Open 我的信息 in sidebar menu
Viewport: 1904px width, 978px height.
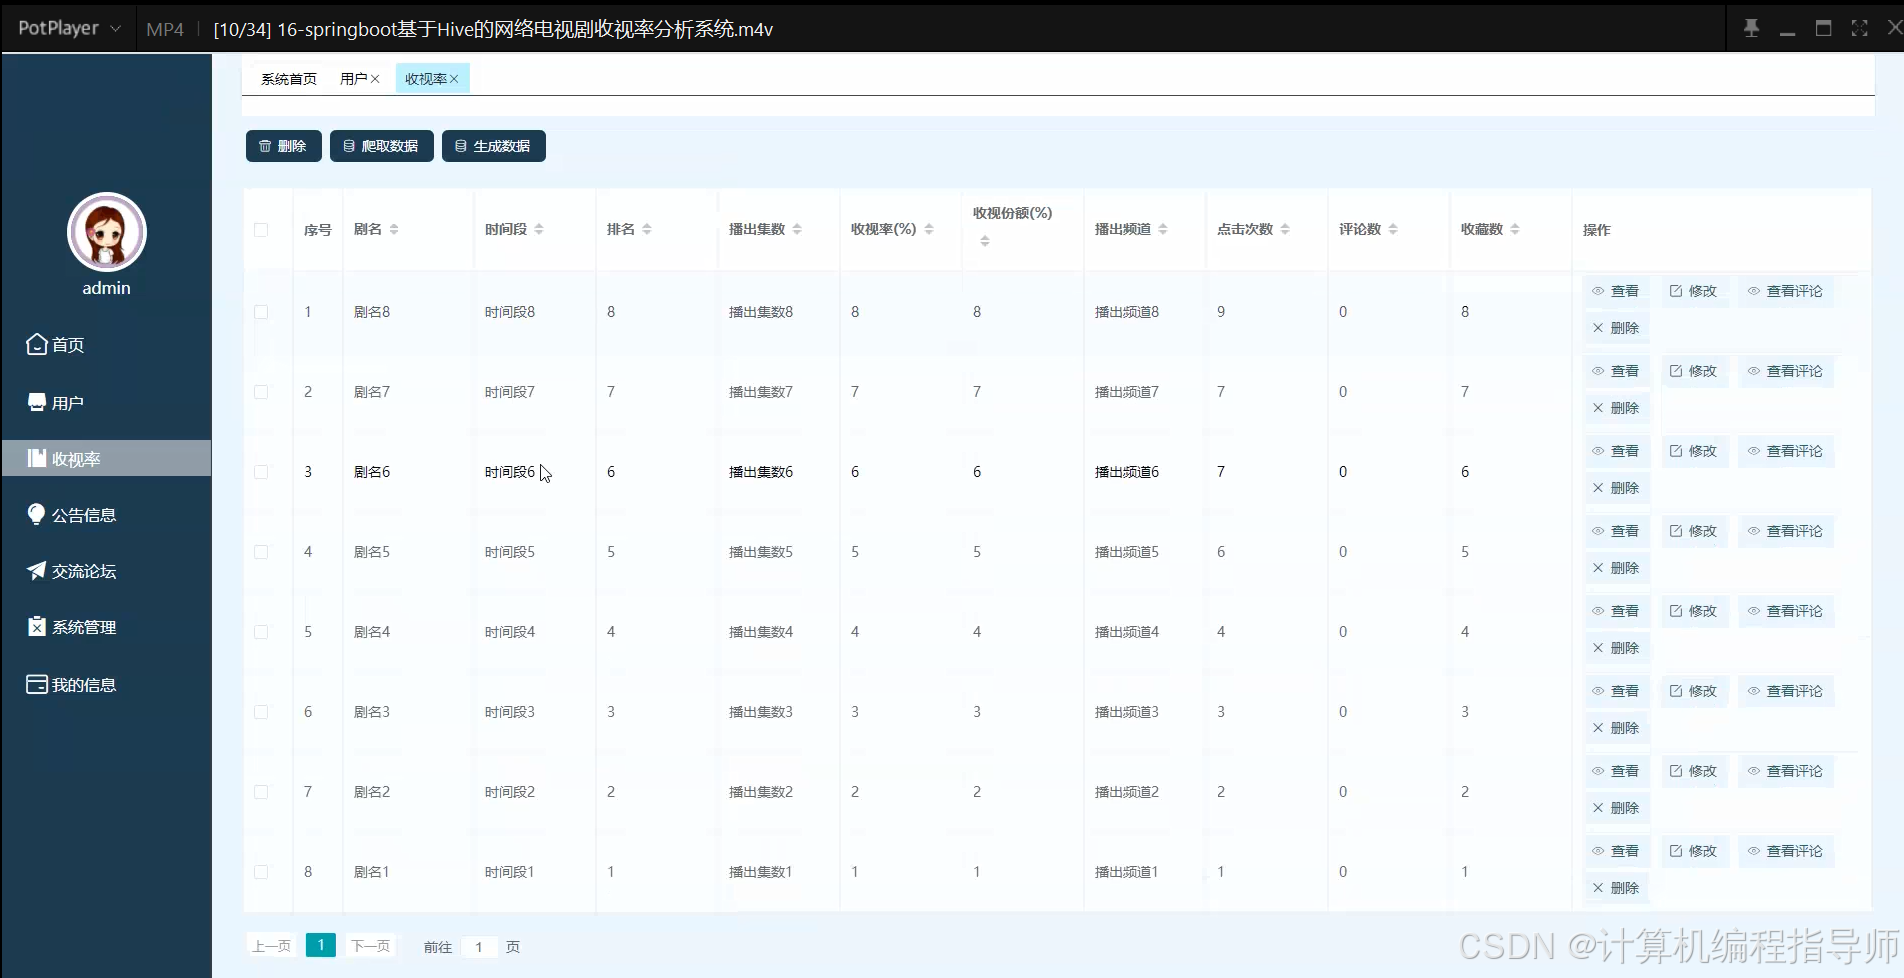click(84, 685)
